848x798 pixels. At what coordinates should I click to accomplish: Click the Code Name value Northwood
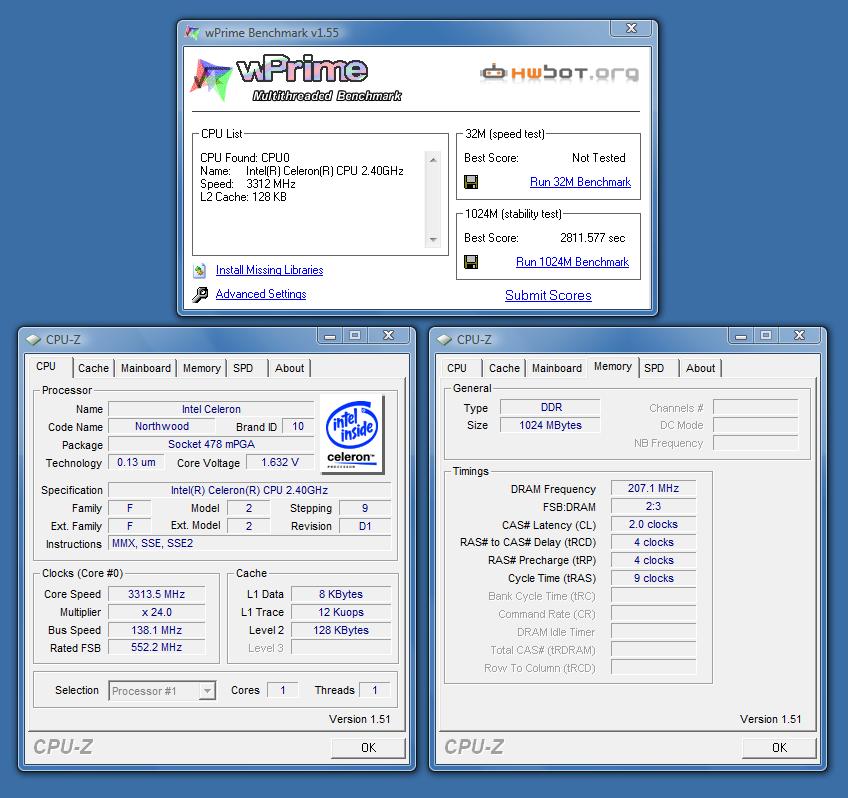coord(162,426)
